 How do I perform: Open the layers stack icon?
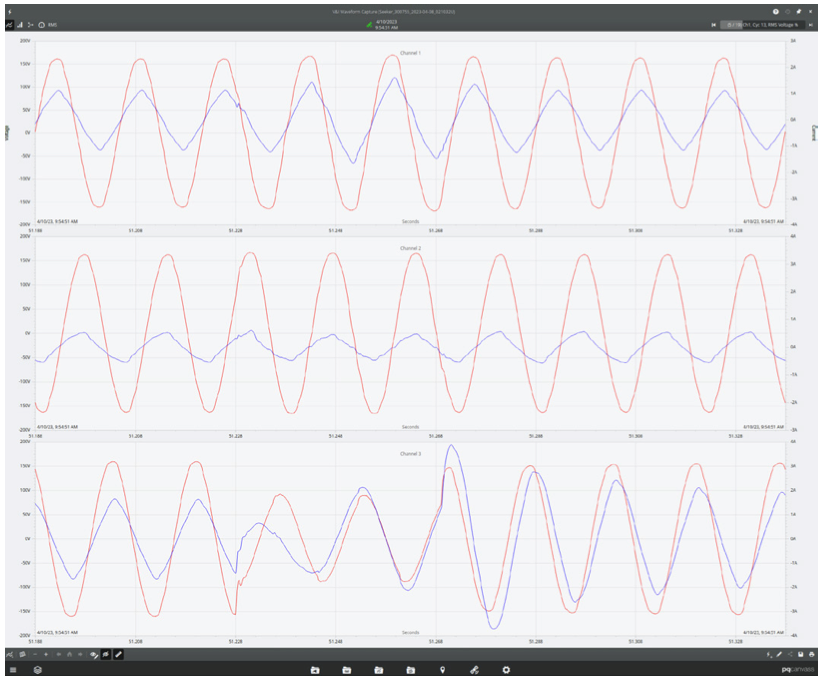(x=38, y=670)
